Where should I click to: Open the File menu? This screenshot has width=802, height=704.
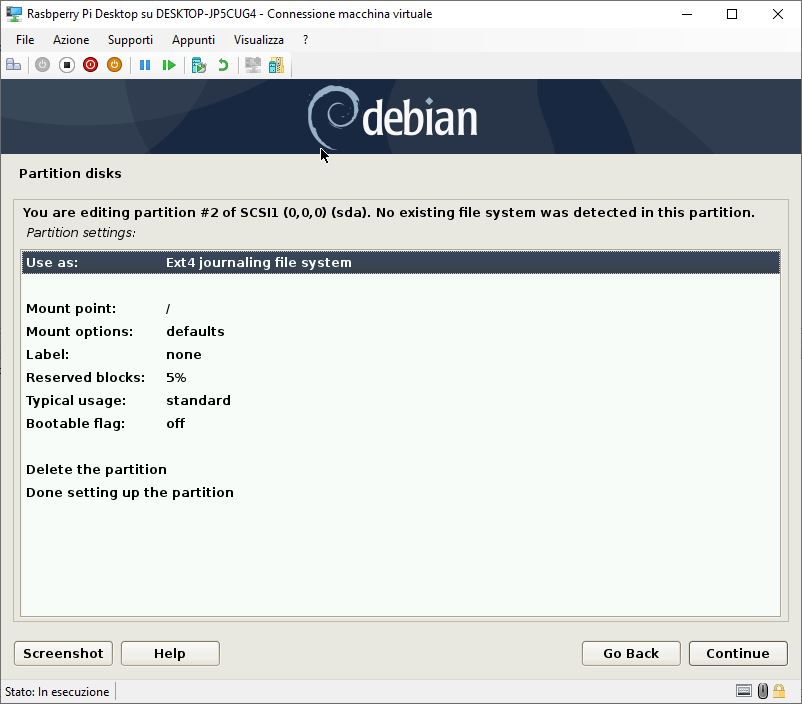25,39
